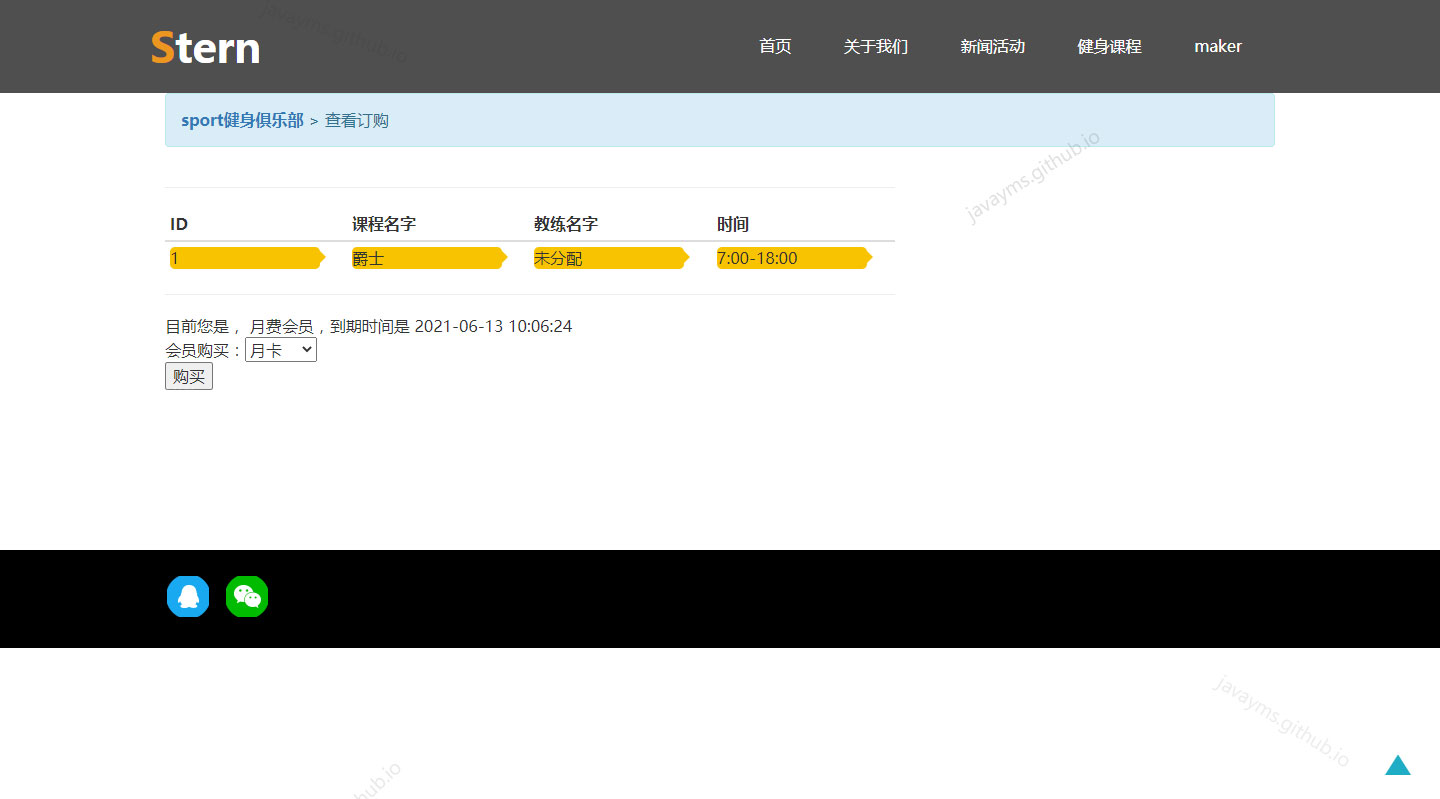Select maker in the navigation bar
1440x799 pixels.
click(x=1218, y=46)
